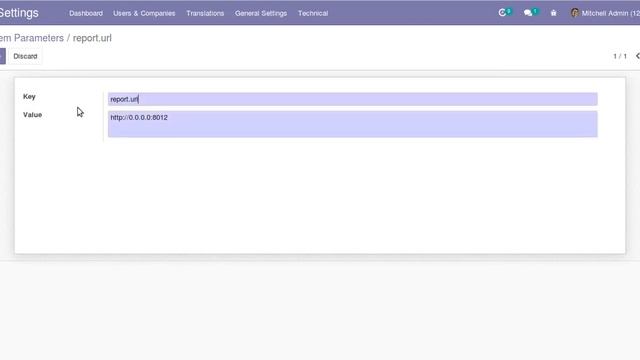Click the 1 / 1 pager counter

[620, 56]
